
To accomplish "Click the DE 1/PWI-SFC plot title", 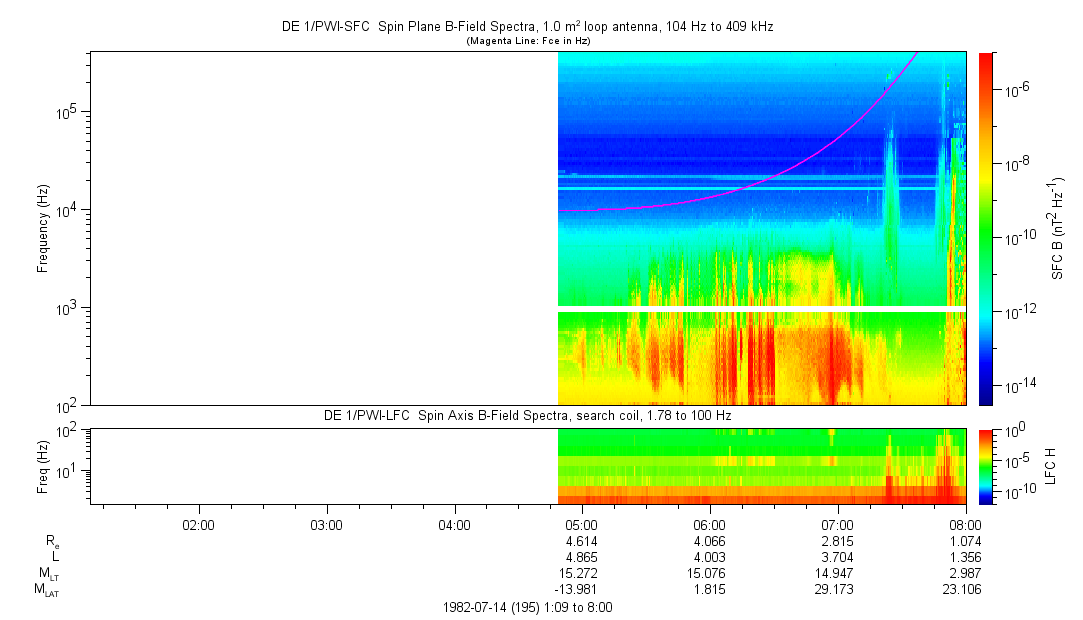I will [527, 27].
